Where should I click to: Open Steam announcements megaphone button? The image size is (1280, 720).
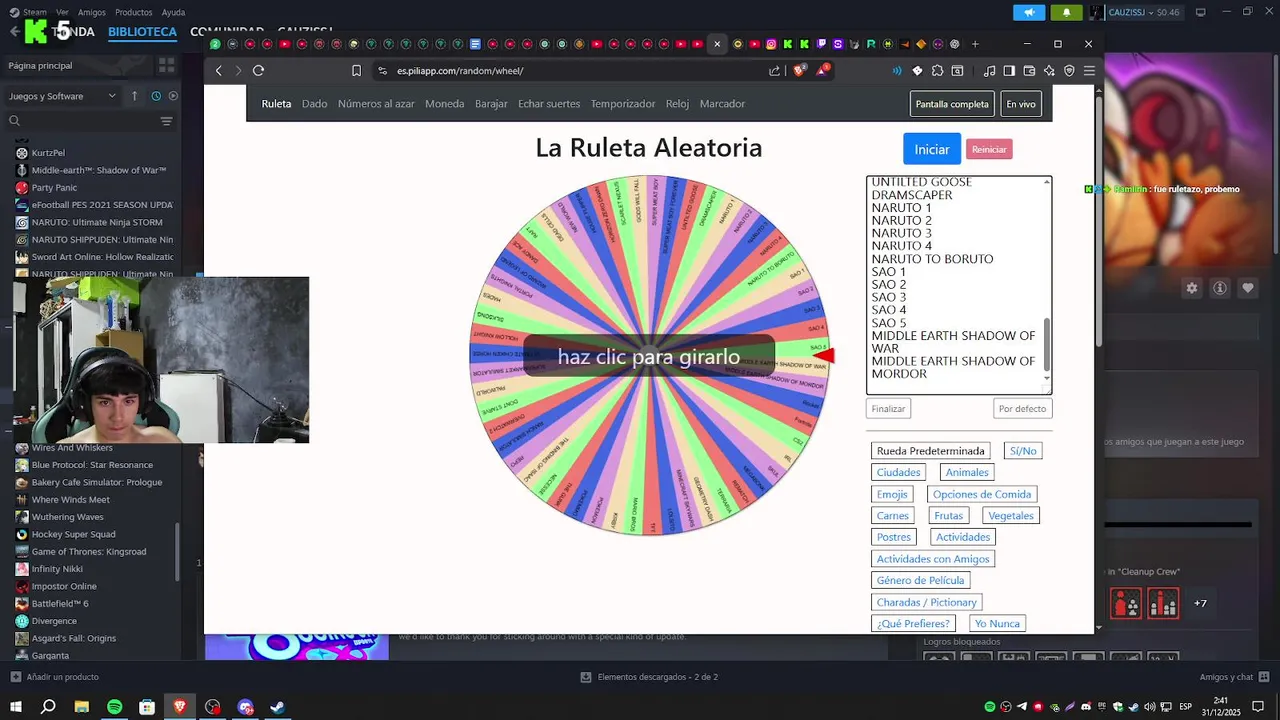[x=1029, y=12]
